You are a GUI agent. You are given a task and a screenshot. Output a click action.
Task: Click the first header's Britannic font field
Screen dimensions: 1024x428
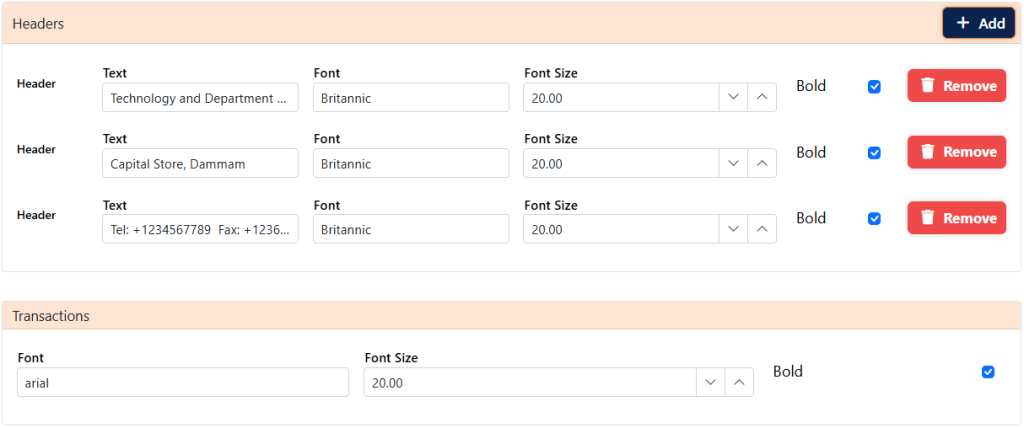[411, 98]
